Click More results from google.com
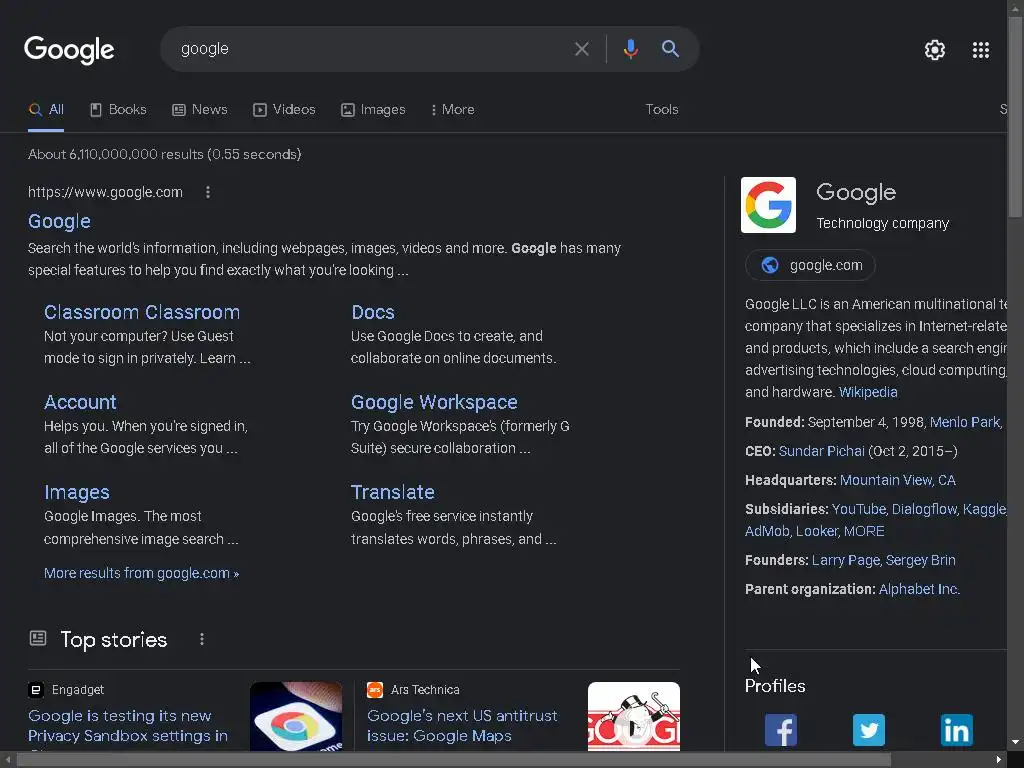This screenshot has height=768, width=1024. (x=141, y=573)
